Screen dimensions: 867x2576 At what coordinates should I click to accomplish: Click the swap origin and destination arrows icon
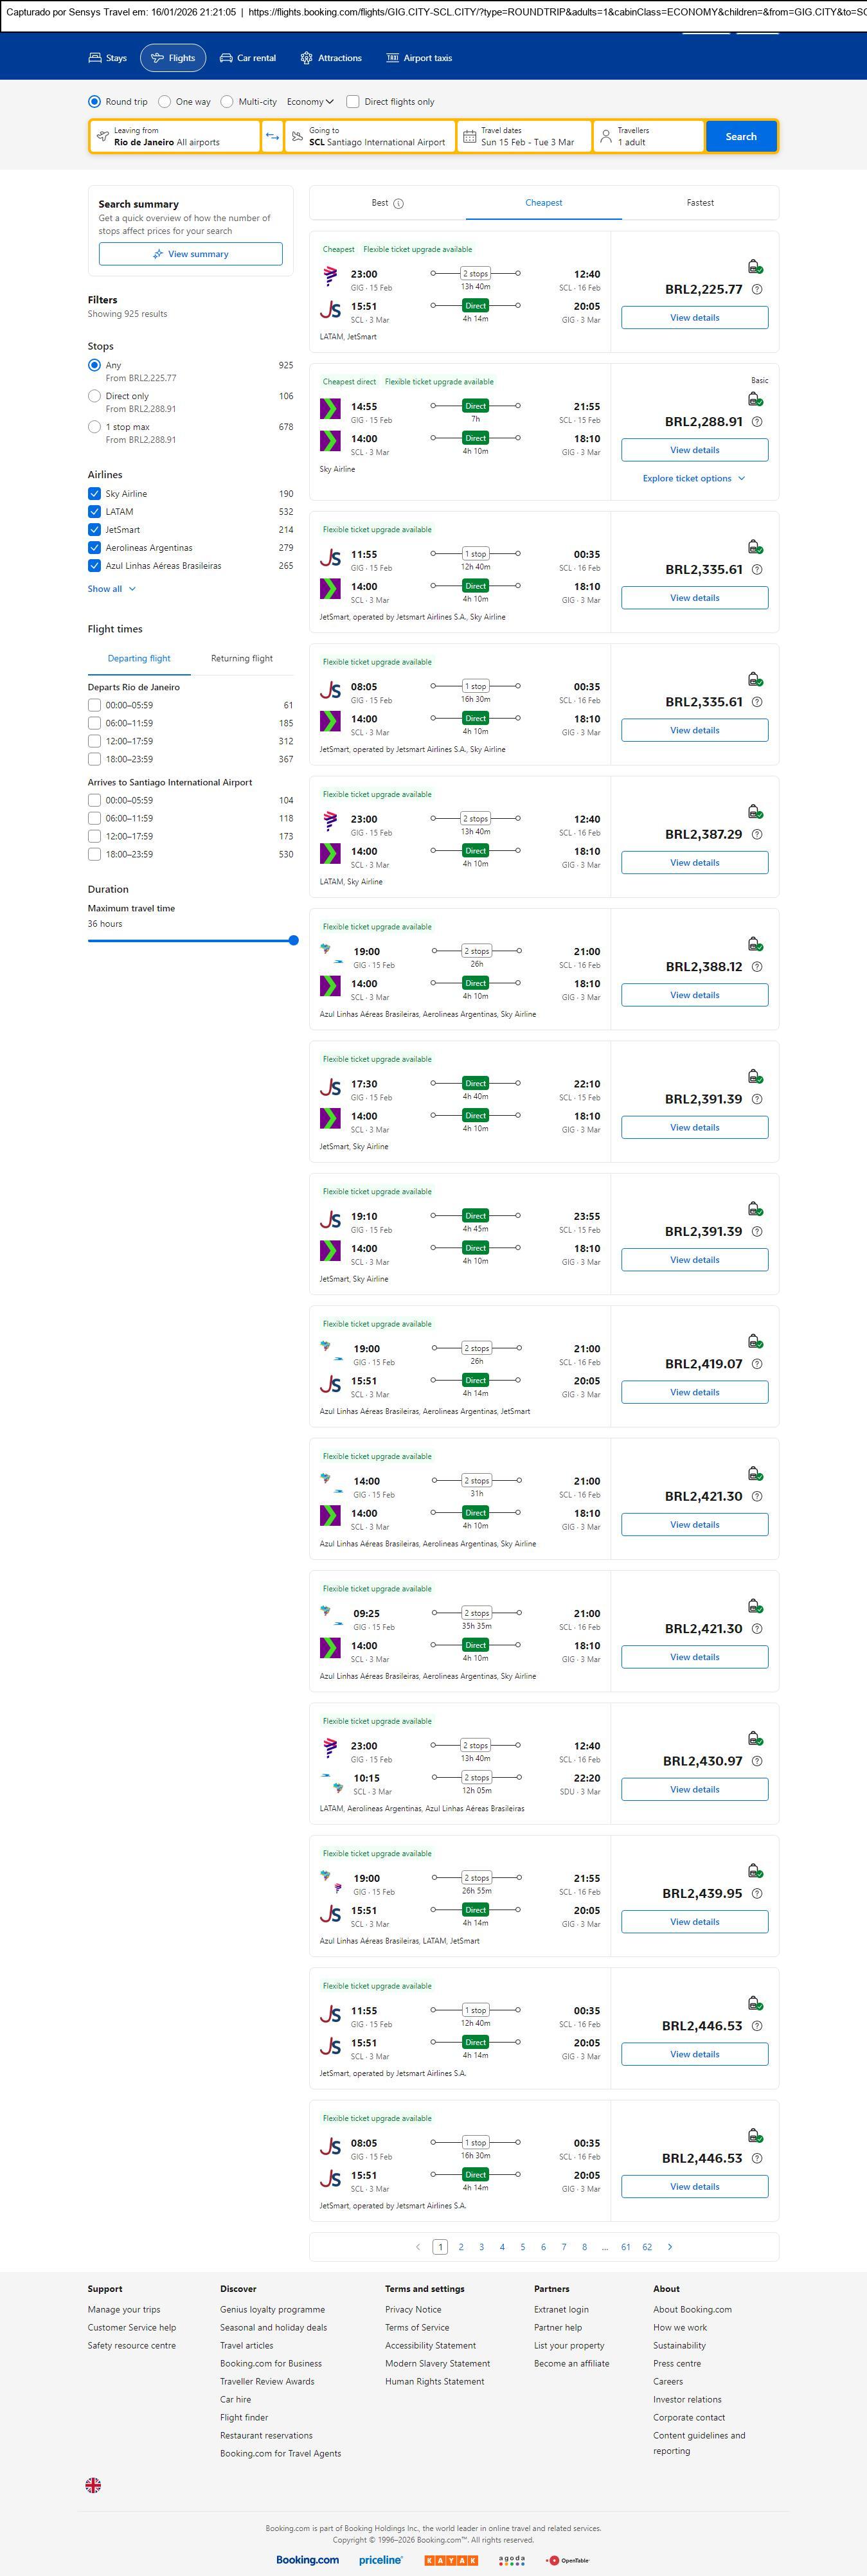point(272,137)
